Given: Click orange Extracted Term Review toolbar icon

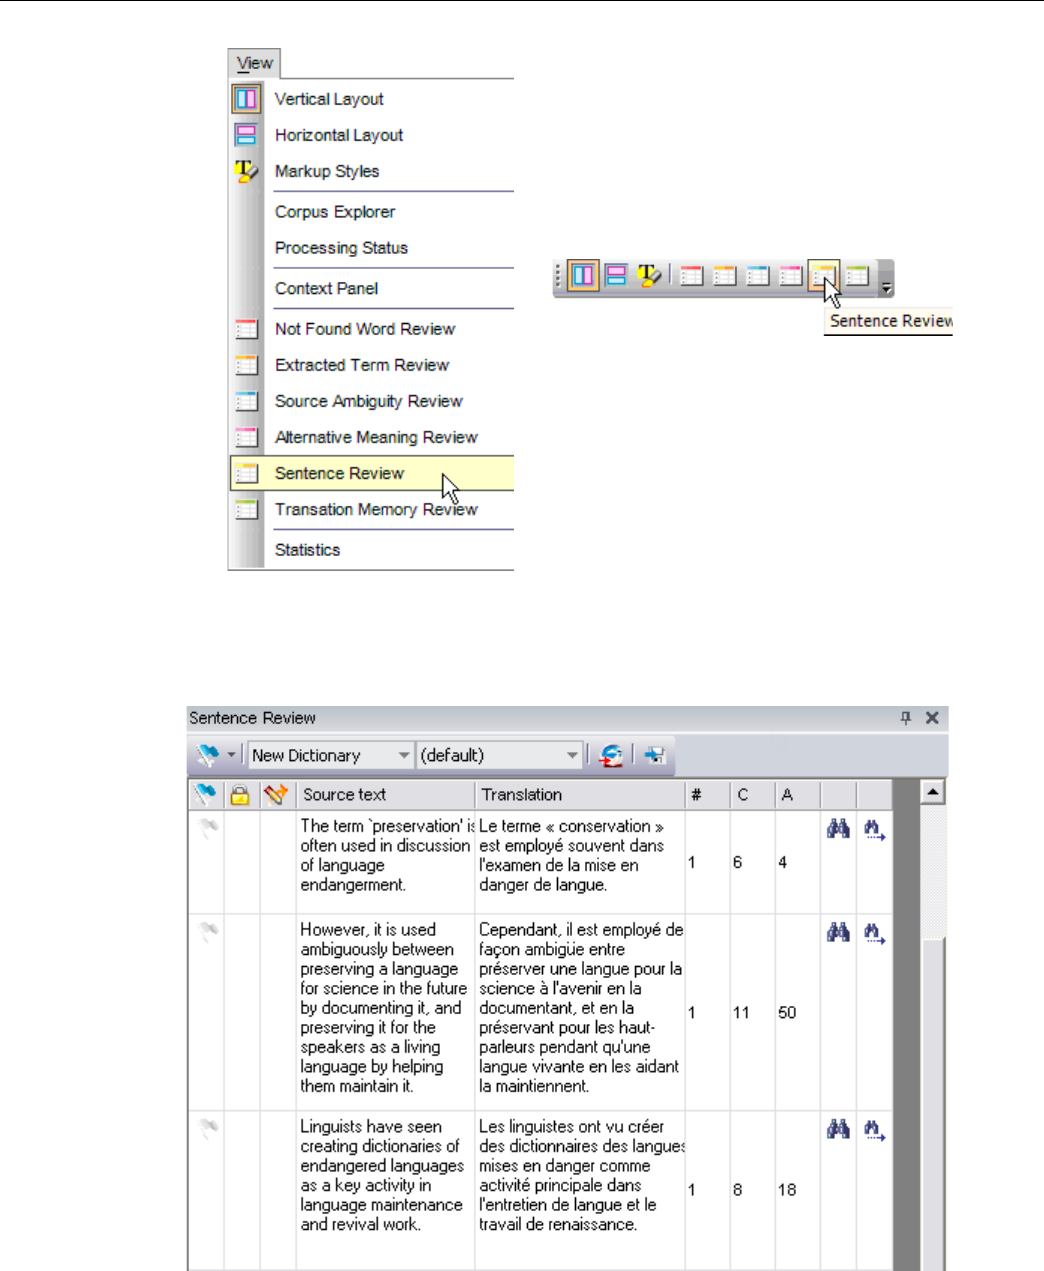Looking at the screenshot, I should pos(724,275).
